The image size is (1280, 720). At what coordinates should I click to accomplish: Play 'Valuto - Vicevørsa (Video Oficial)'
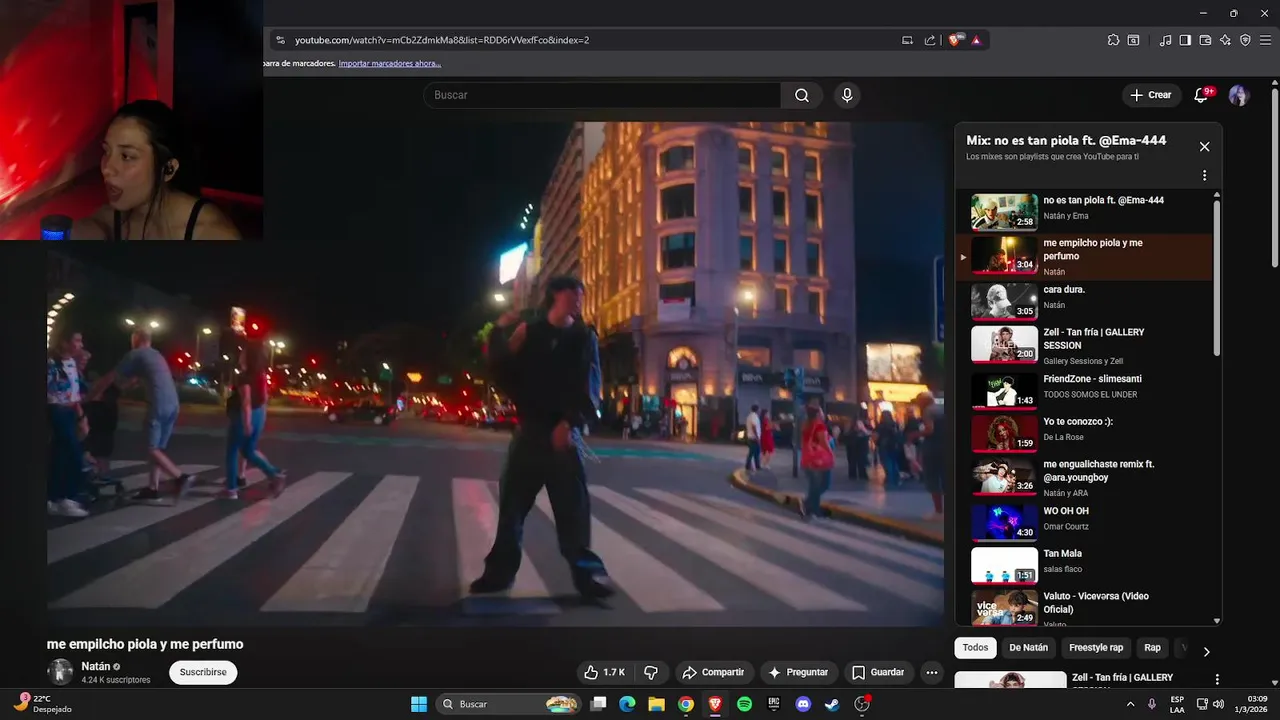[1083, 608]
